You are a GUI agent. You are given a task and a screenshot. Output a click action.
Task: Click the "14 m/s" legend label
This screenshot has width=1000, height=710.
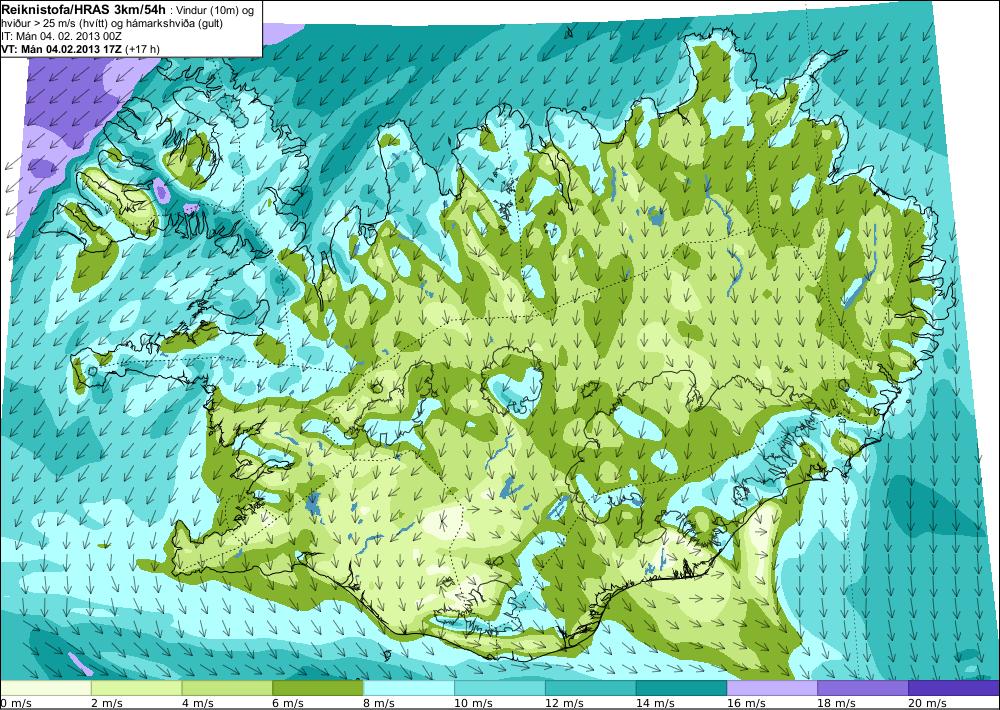tap(655, 703)
